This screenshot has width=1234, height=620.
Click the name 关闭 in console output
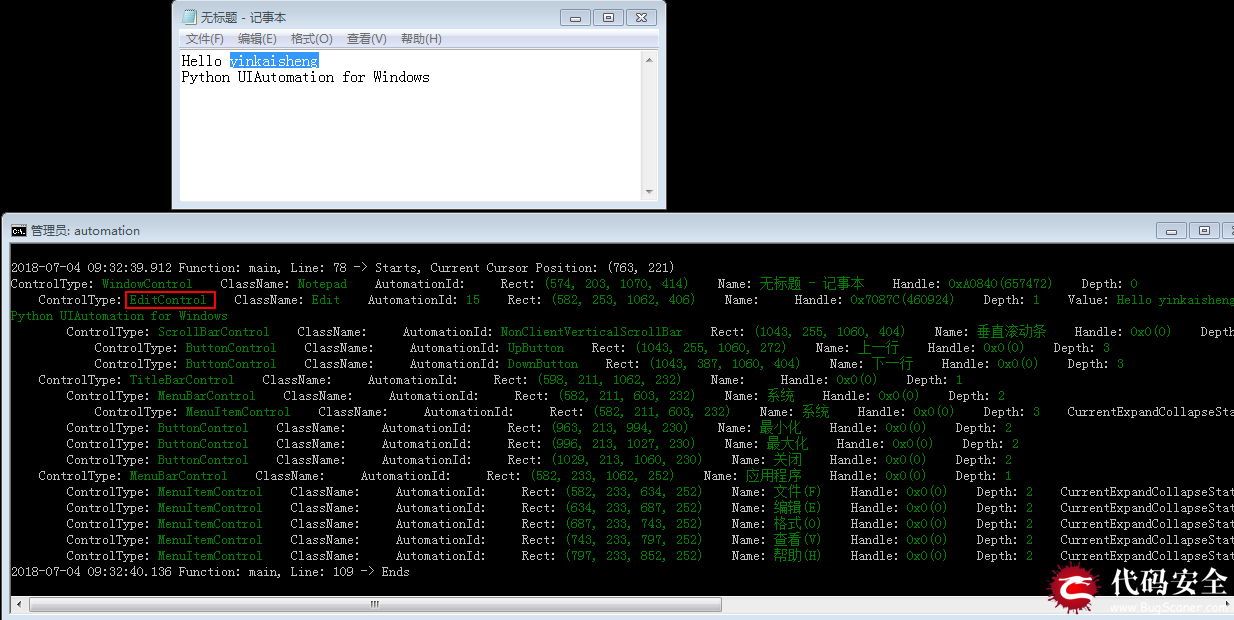pyautogui.click(x=788, y=460)
